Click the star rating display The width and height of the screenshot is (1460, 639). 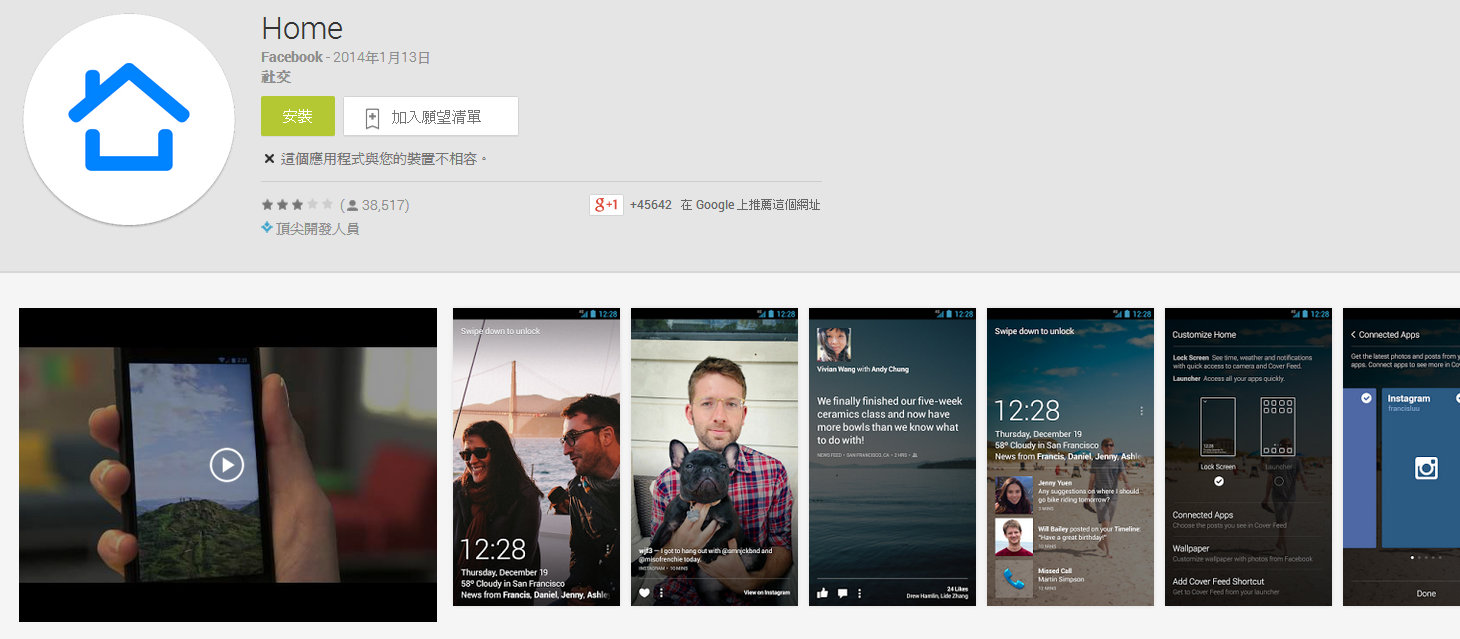[297, 204]
